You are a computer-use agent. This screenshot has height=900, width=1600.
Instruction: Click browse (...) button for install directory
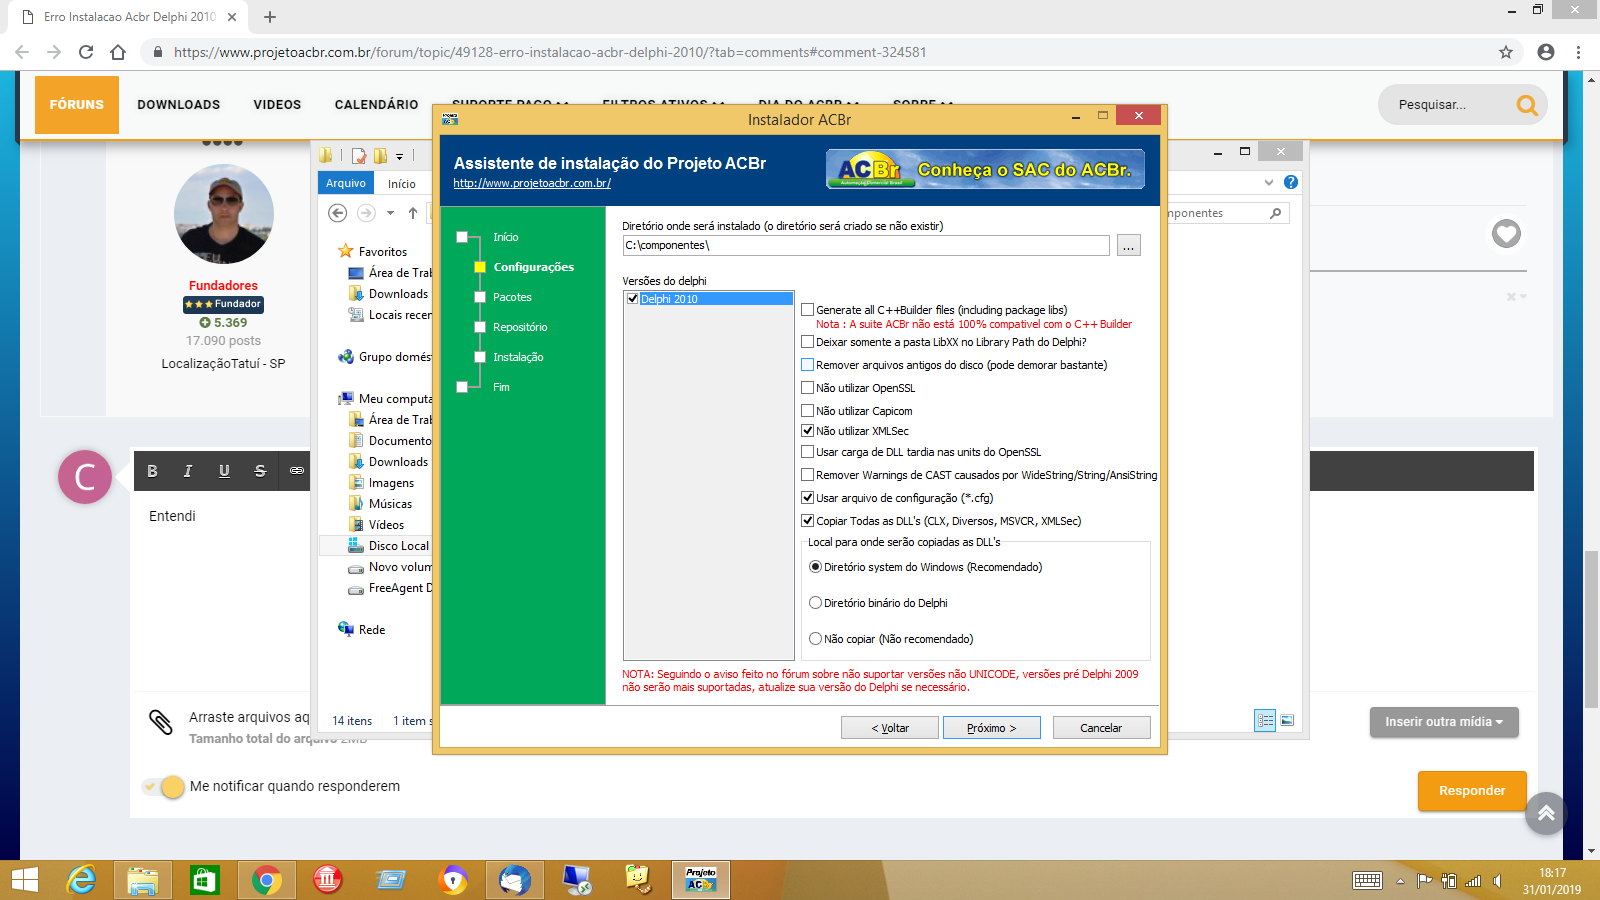pyautogui.click(x=1129, y=245)
